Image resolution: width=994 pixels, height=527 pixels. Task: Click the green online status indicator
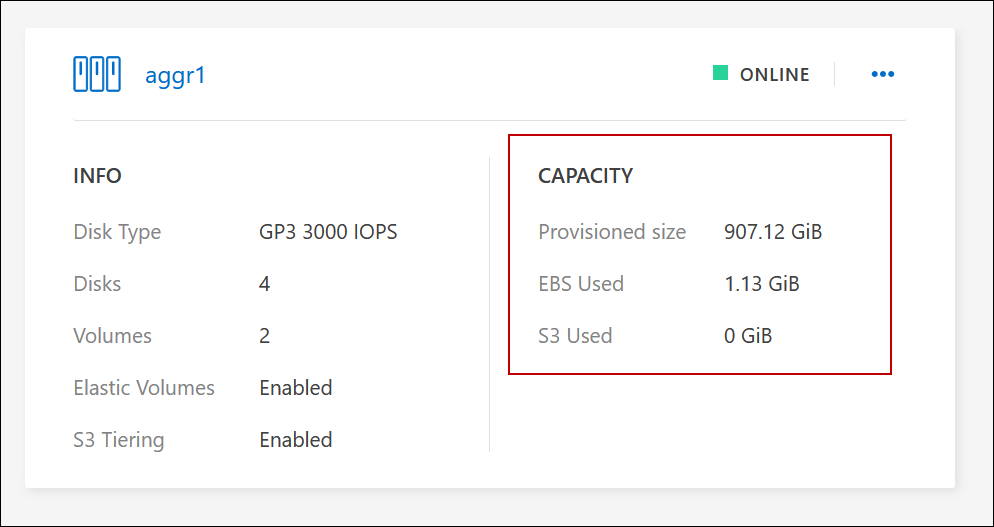coord(720,73)
